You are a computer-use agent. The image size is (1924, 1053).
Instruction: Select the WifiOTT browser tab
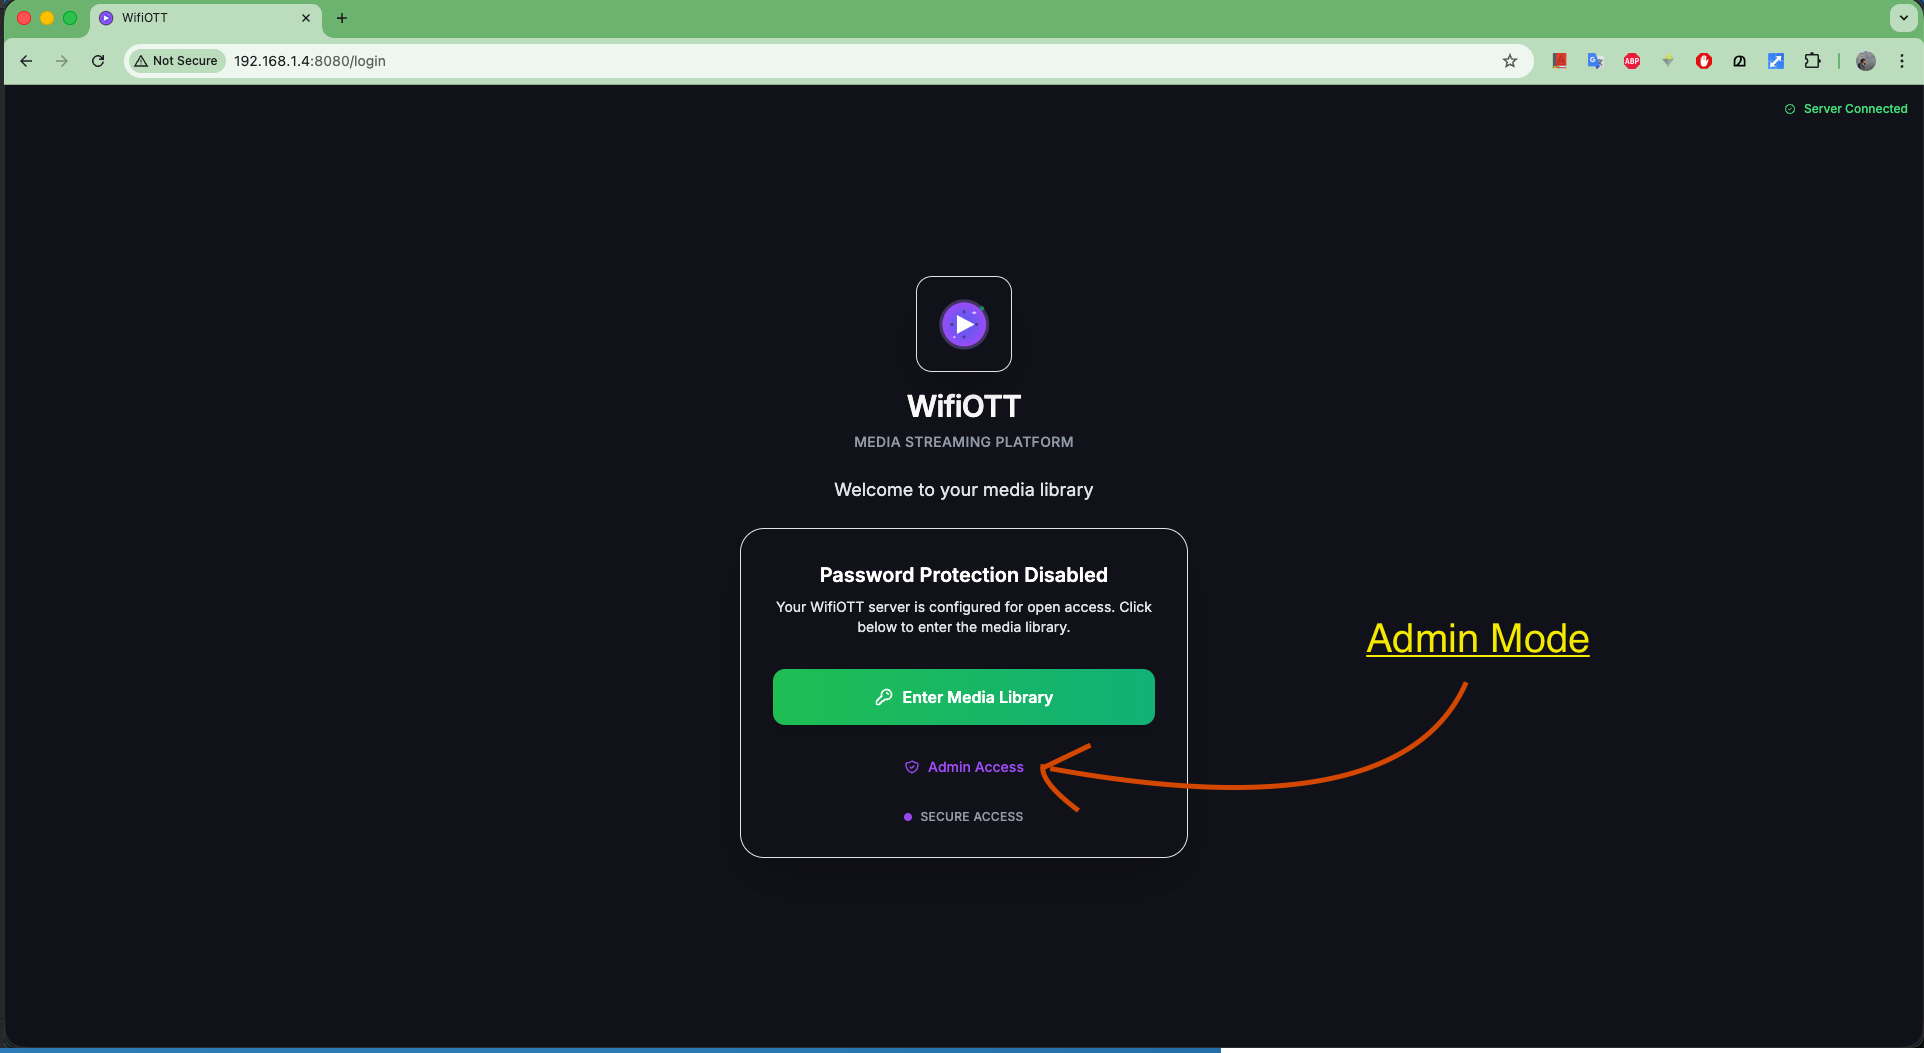pos(205,18)
